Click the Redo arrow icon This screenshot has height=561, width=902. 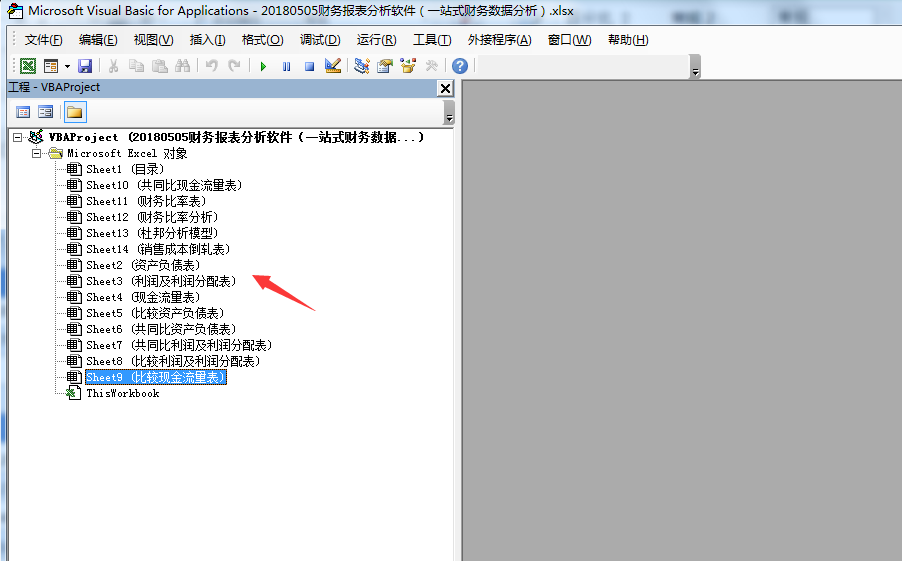[234, 66]
